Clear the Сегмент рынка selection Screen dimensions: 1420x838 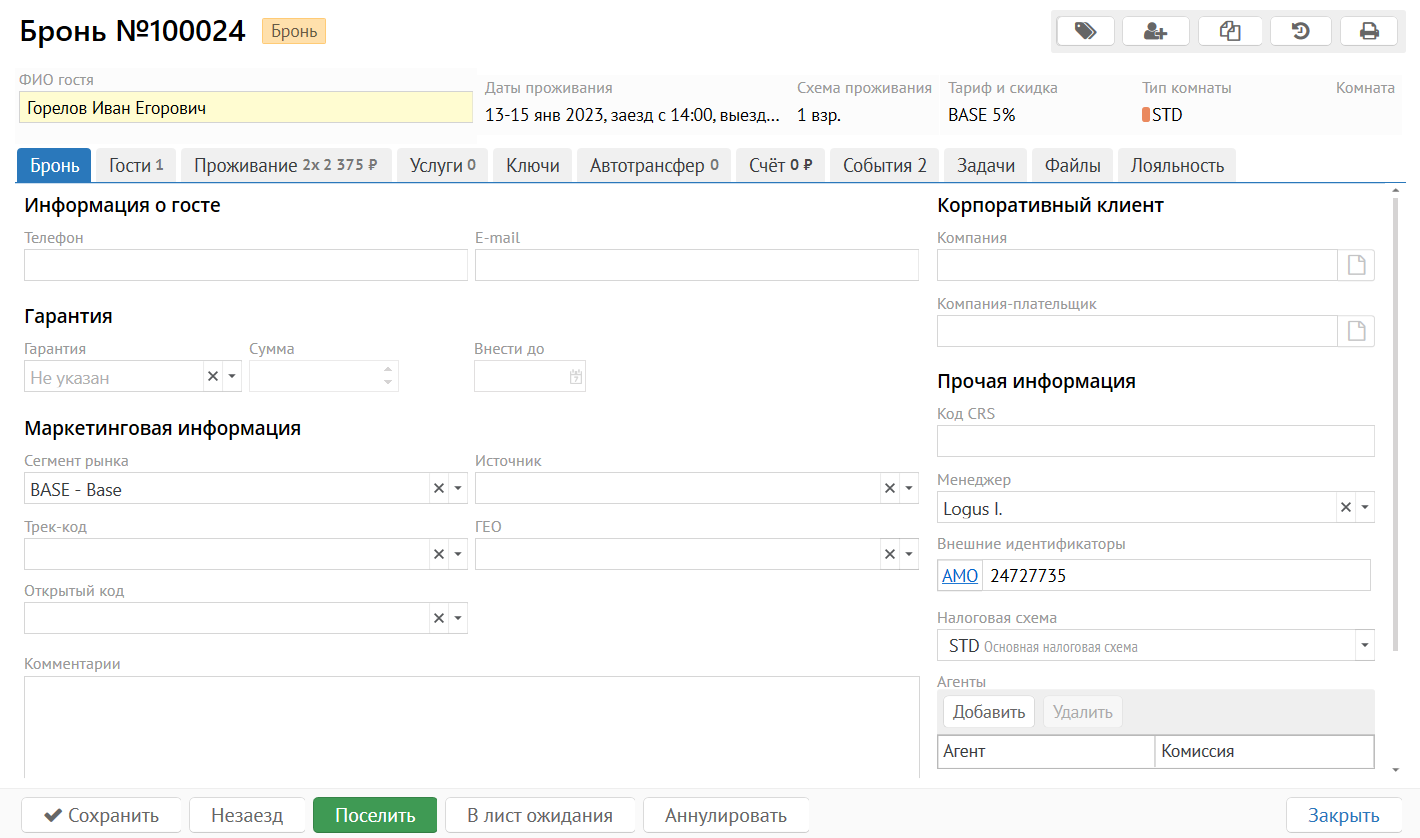[x=438, y=489]
